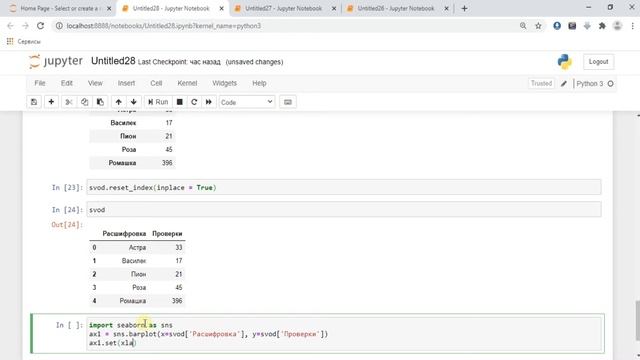
Task: Cut selected cells with the scissors icon
Action: (x=69, y=102)
